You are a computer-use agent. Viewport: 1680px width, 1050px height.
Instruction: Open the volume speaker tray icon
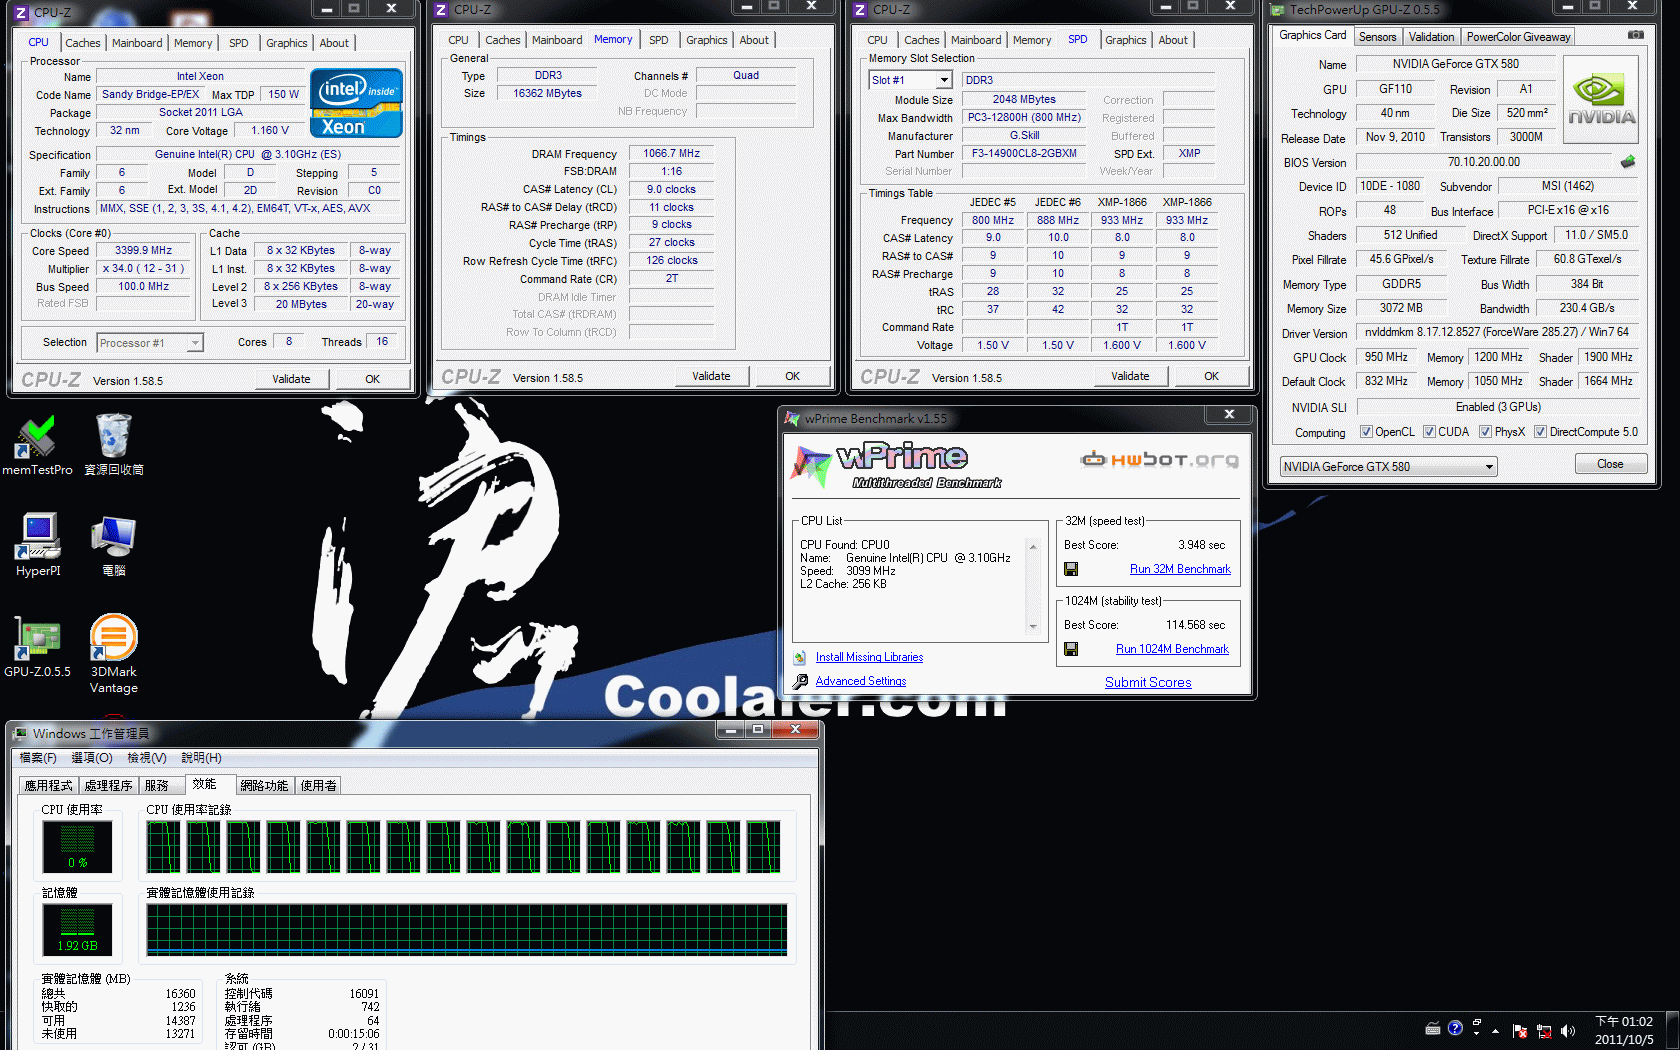[x=1568, y=1031]
